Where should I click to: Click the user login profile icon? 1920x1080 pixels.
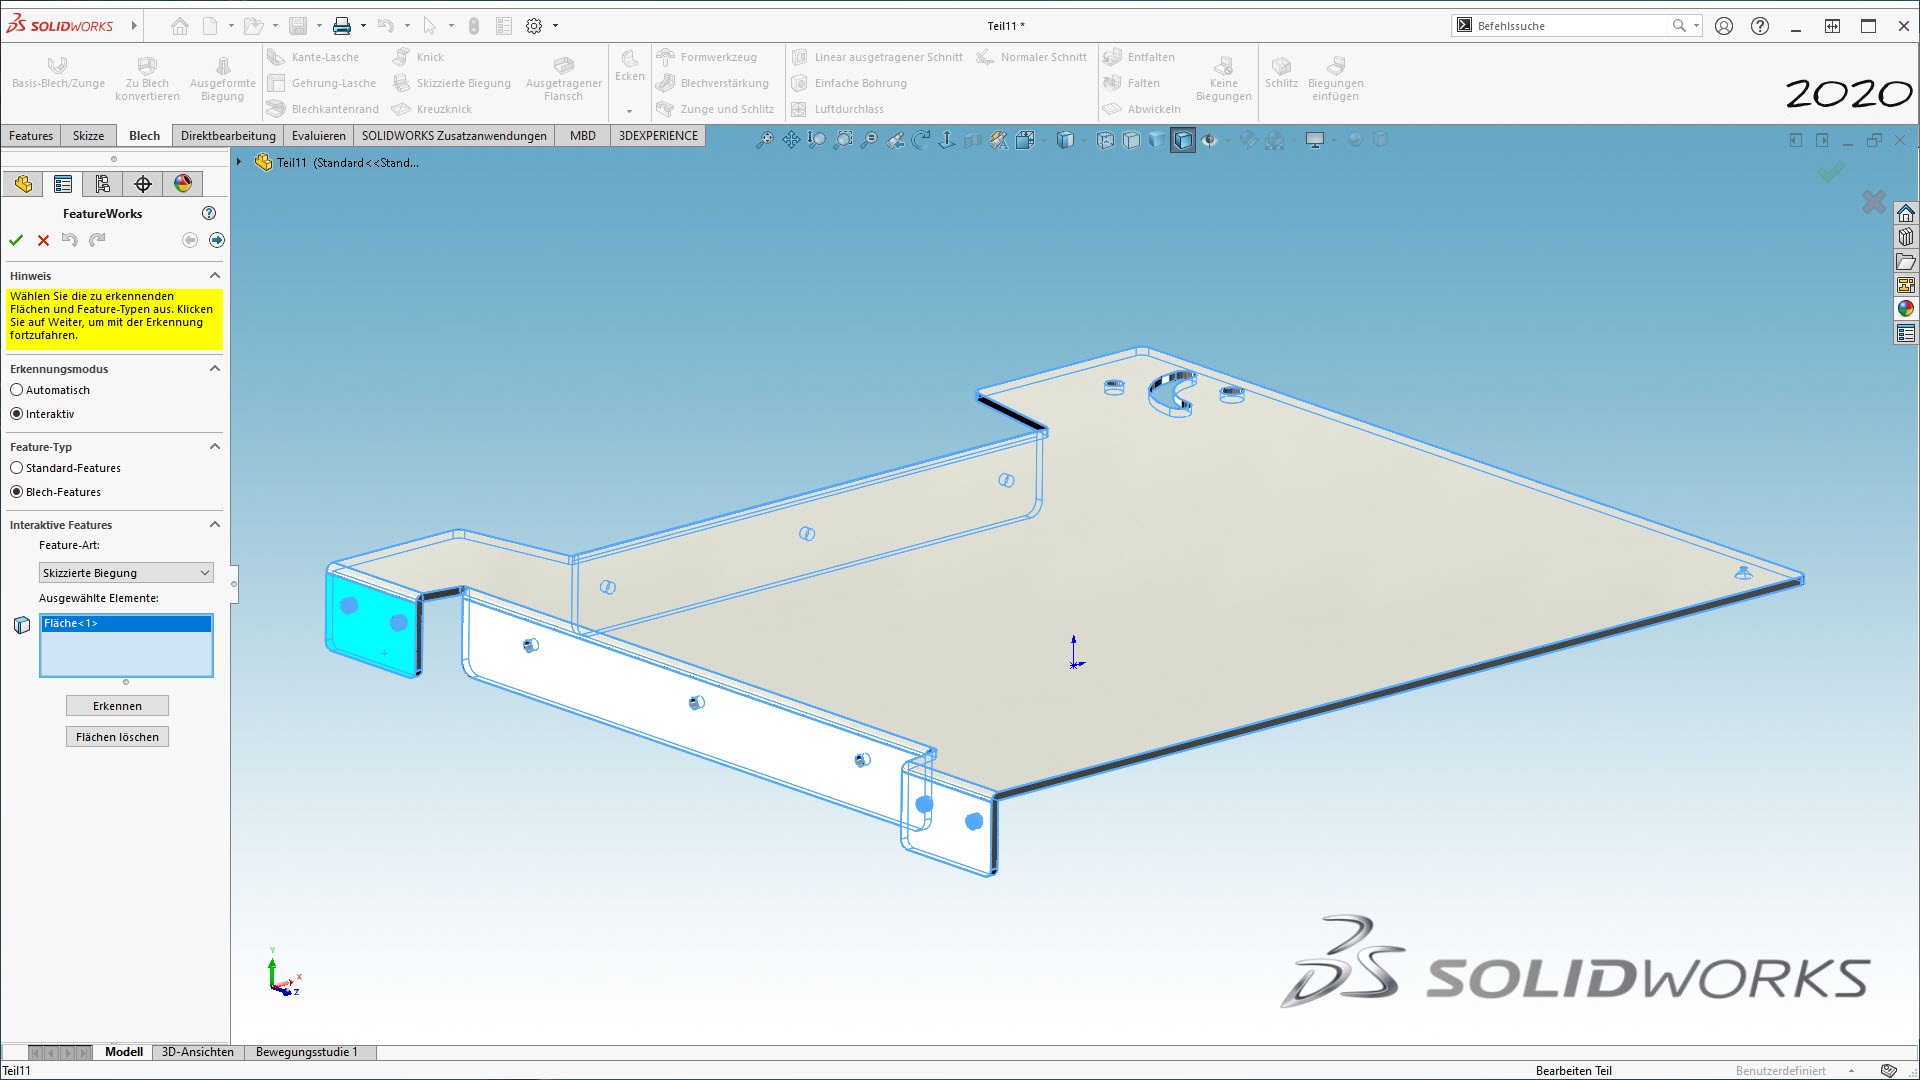[1724, 26]
